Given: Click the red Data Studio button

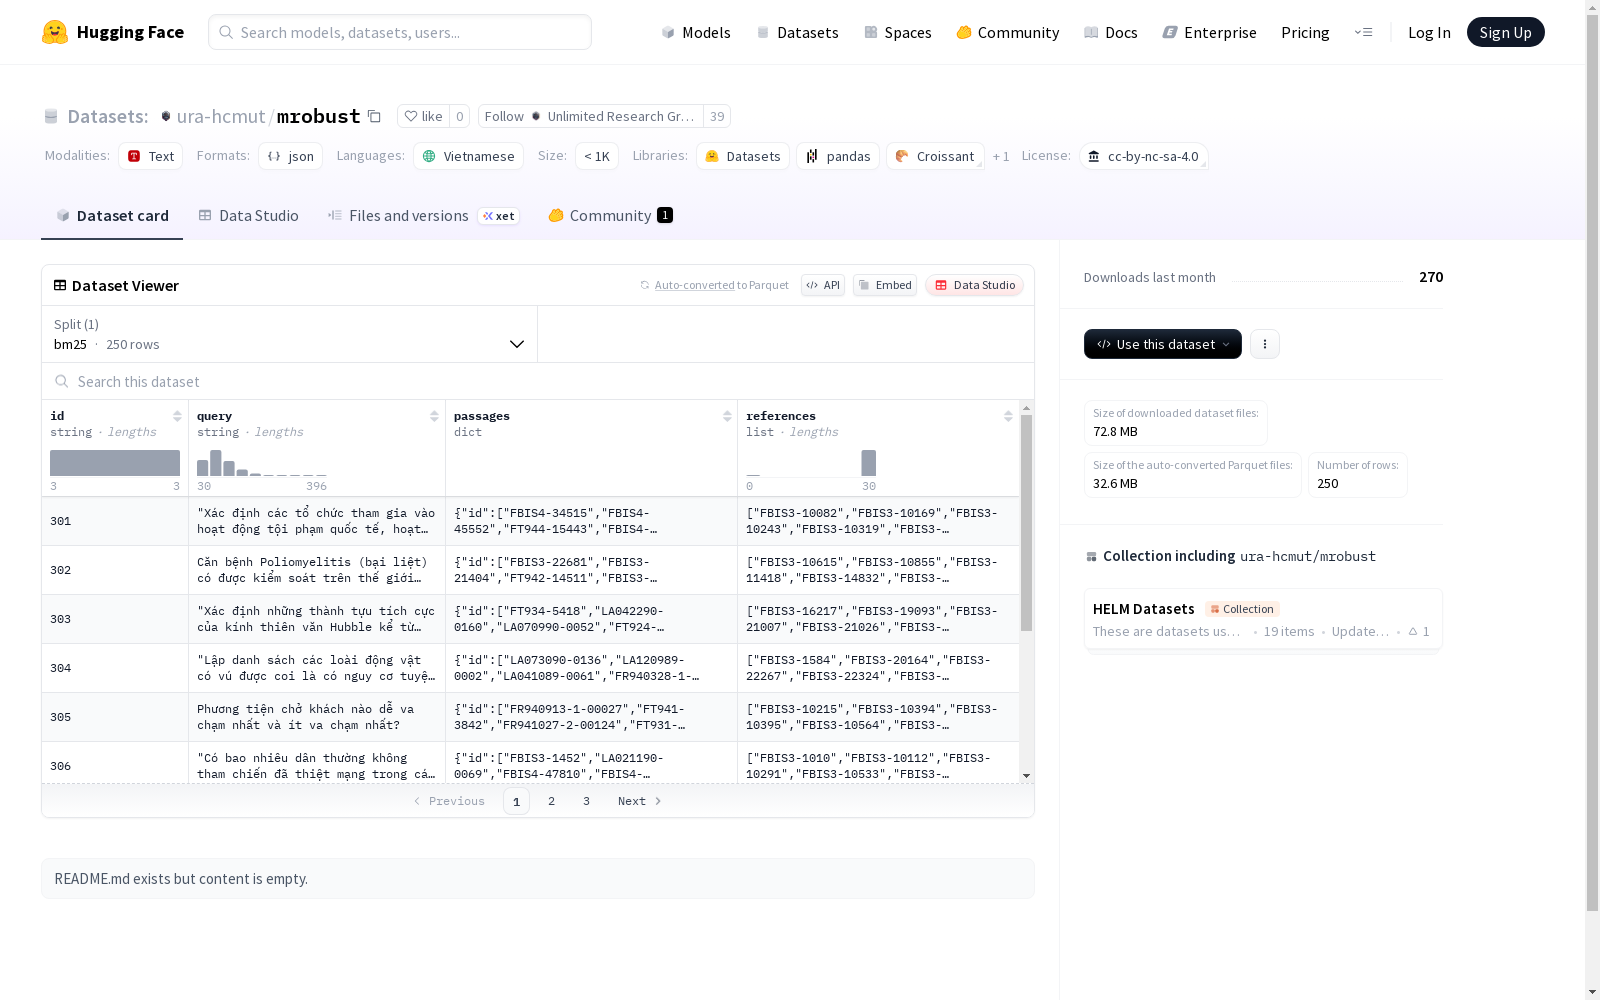Looking at the screenshot, I should (975, 285).
